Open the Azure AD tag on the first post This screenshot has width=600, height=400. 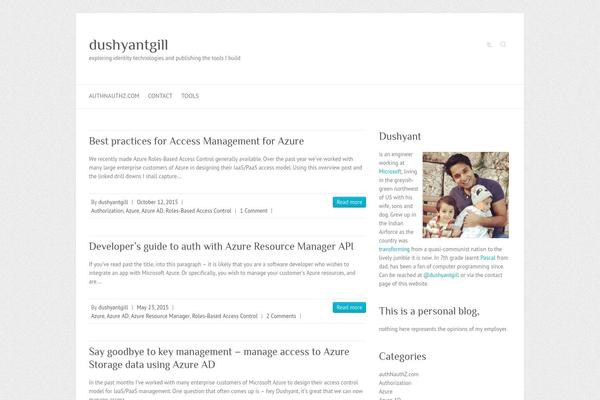coord(152,211)
